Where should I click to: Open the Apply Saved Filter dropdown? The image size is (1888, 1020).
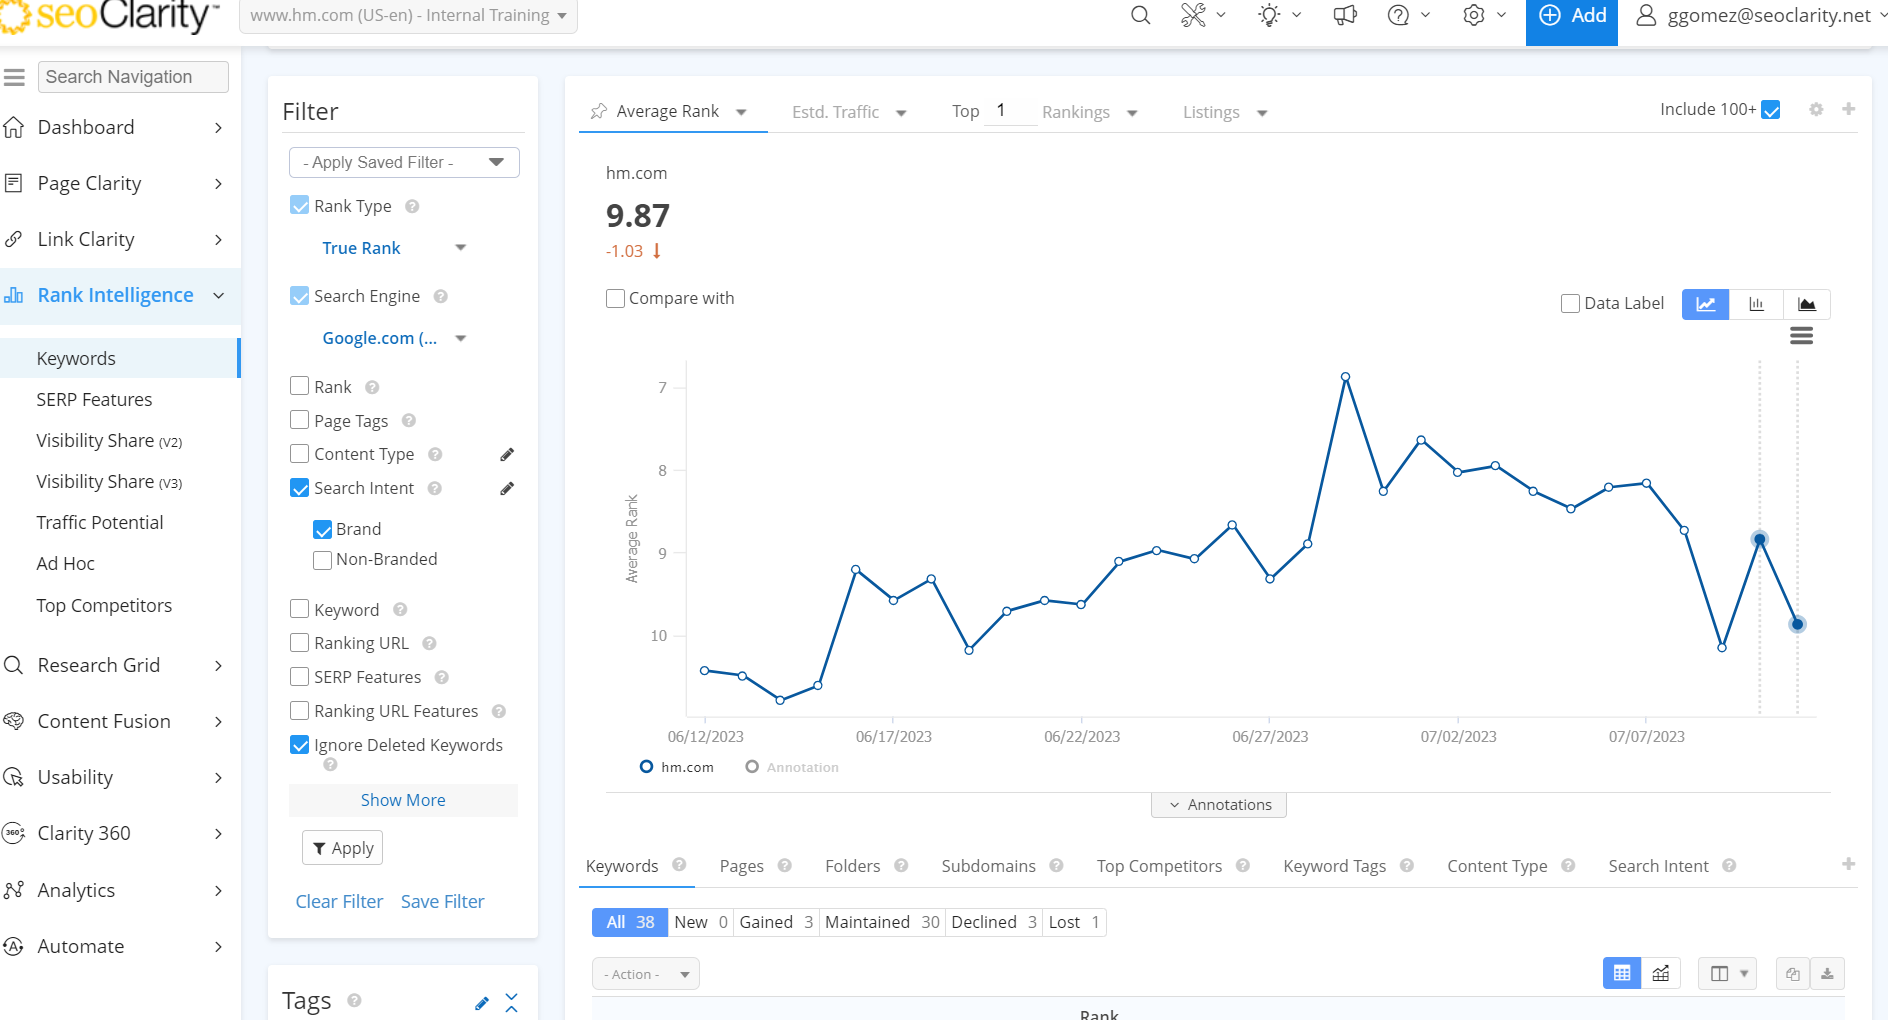tap(404, 162)
